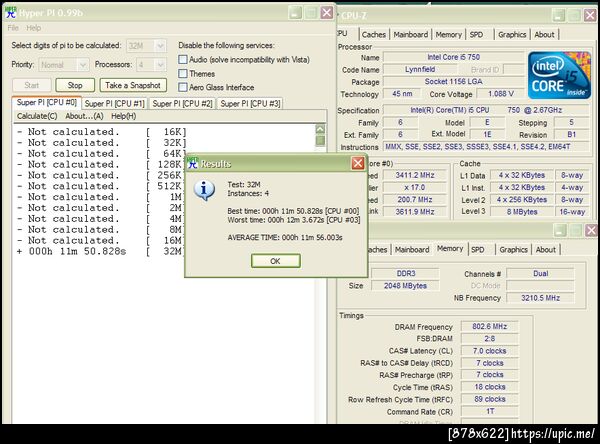This screenshot has height=444, width=600.
Task: Open About...(A) menu in Super PI
Action: click(x=84, y=116)
